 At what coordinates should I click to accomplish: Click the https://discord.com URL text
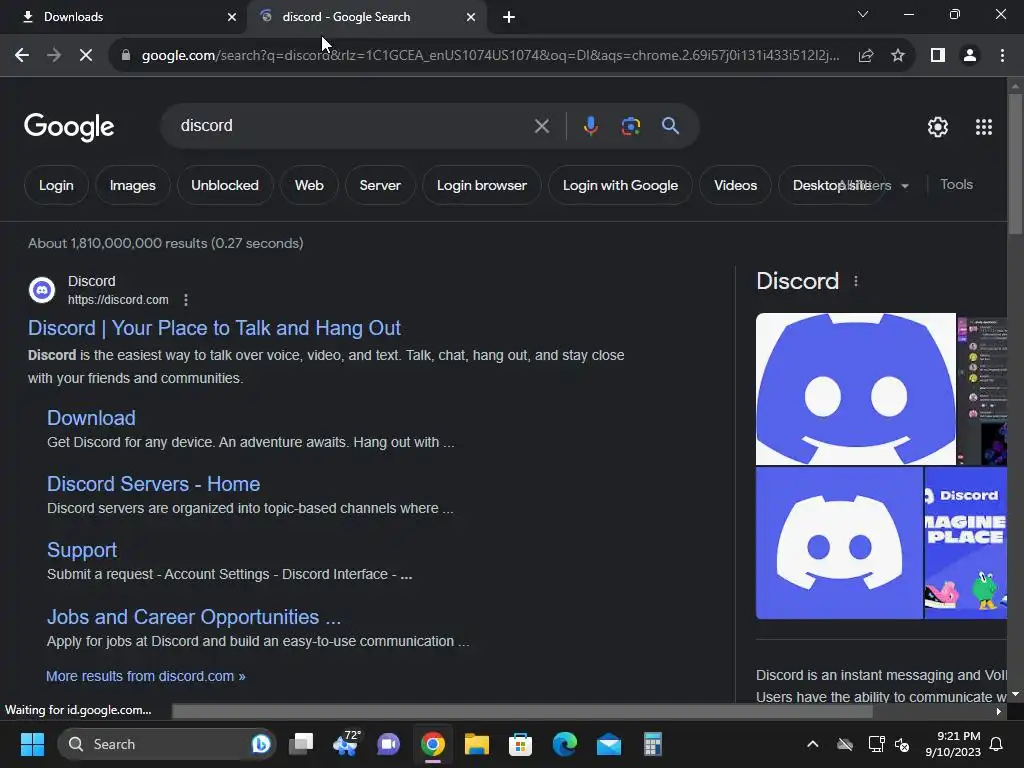[x=118, y=300]
